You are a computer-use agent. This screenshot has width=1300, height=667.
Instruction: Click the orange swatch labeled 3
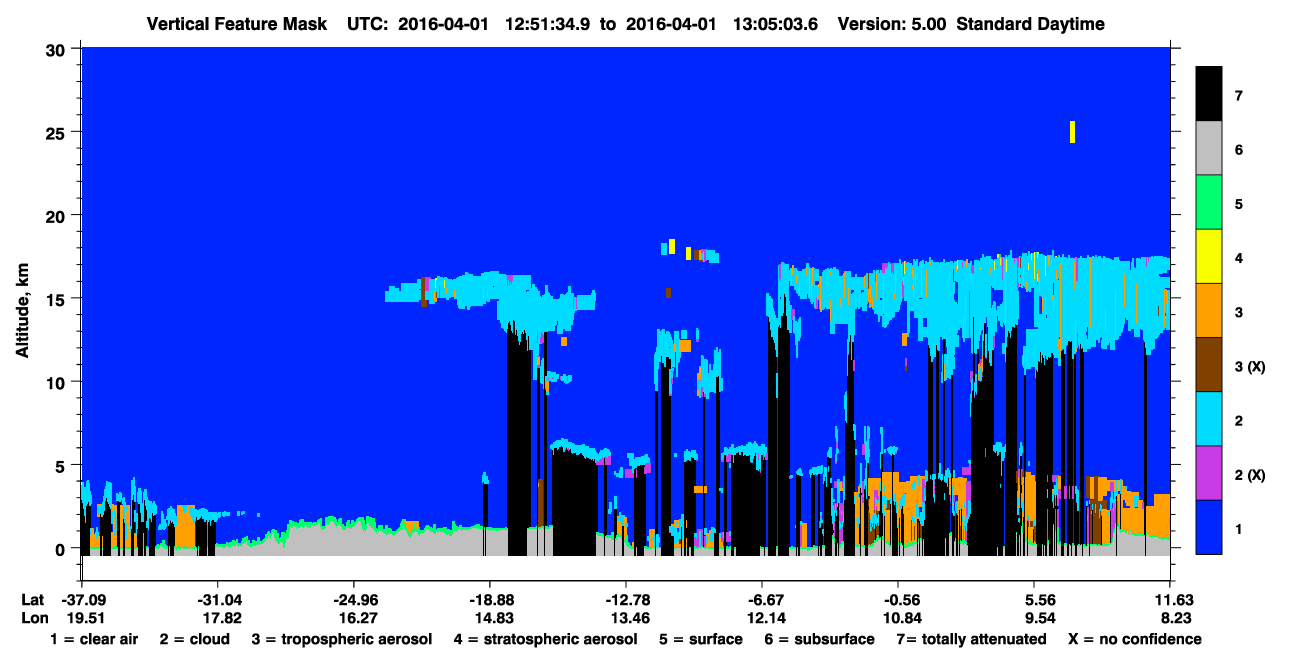1209,311
